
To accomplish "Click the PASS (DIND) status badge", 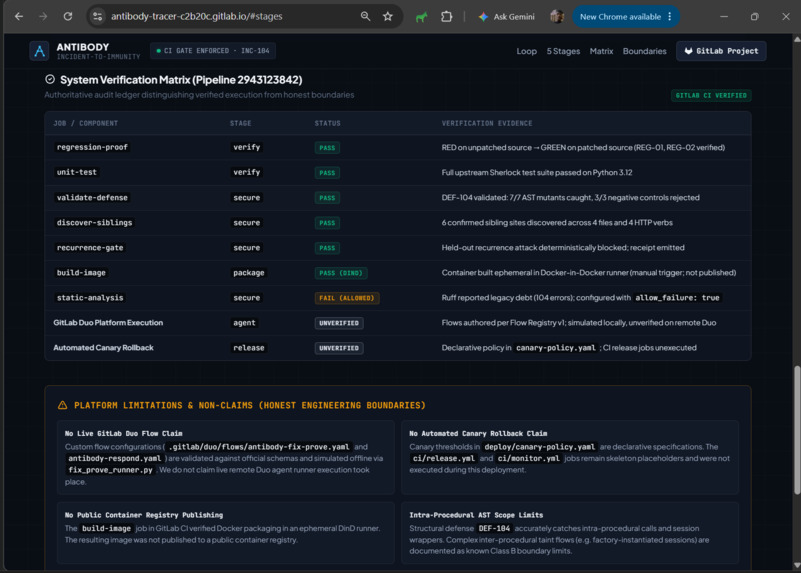I will (x=341, y=273).
